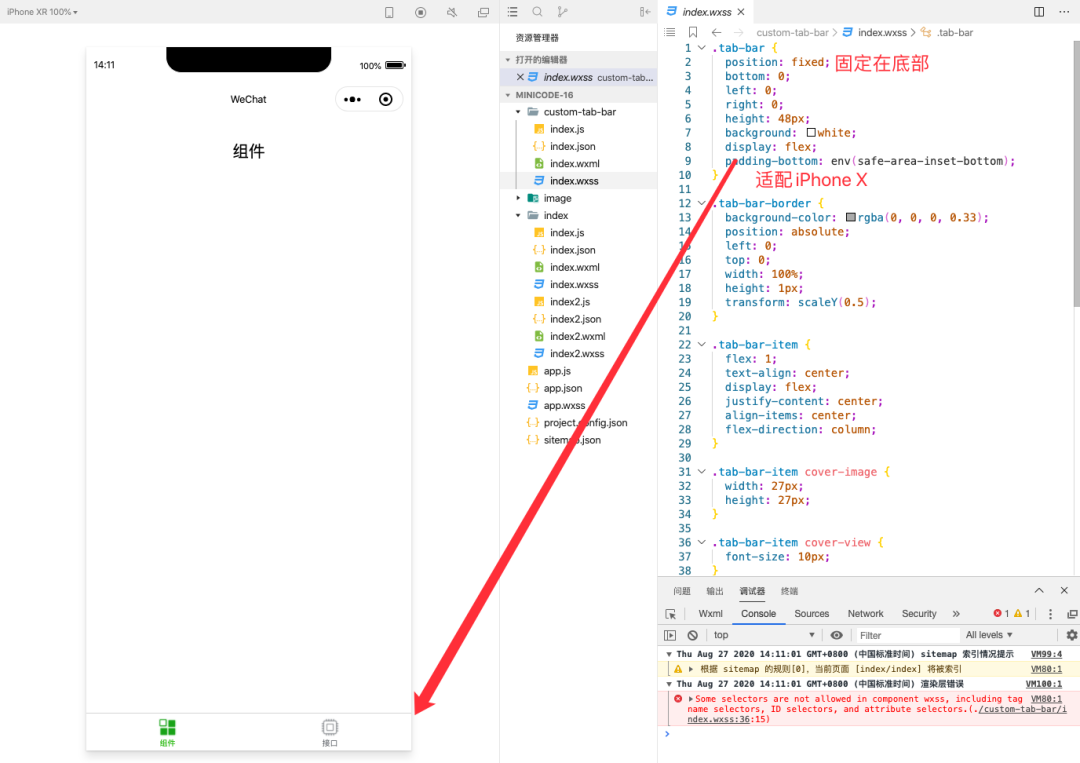This screenshot has width=1080, height=763.
Task: Open the Wxml devtools tab
Action: pyautogui.click(x=710, y=614)
